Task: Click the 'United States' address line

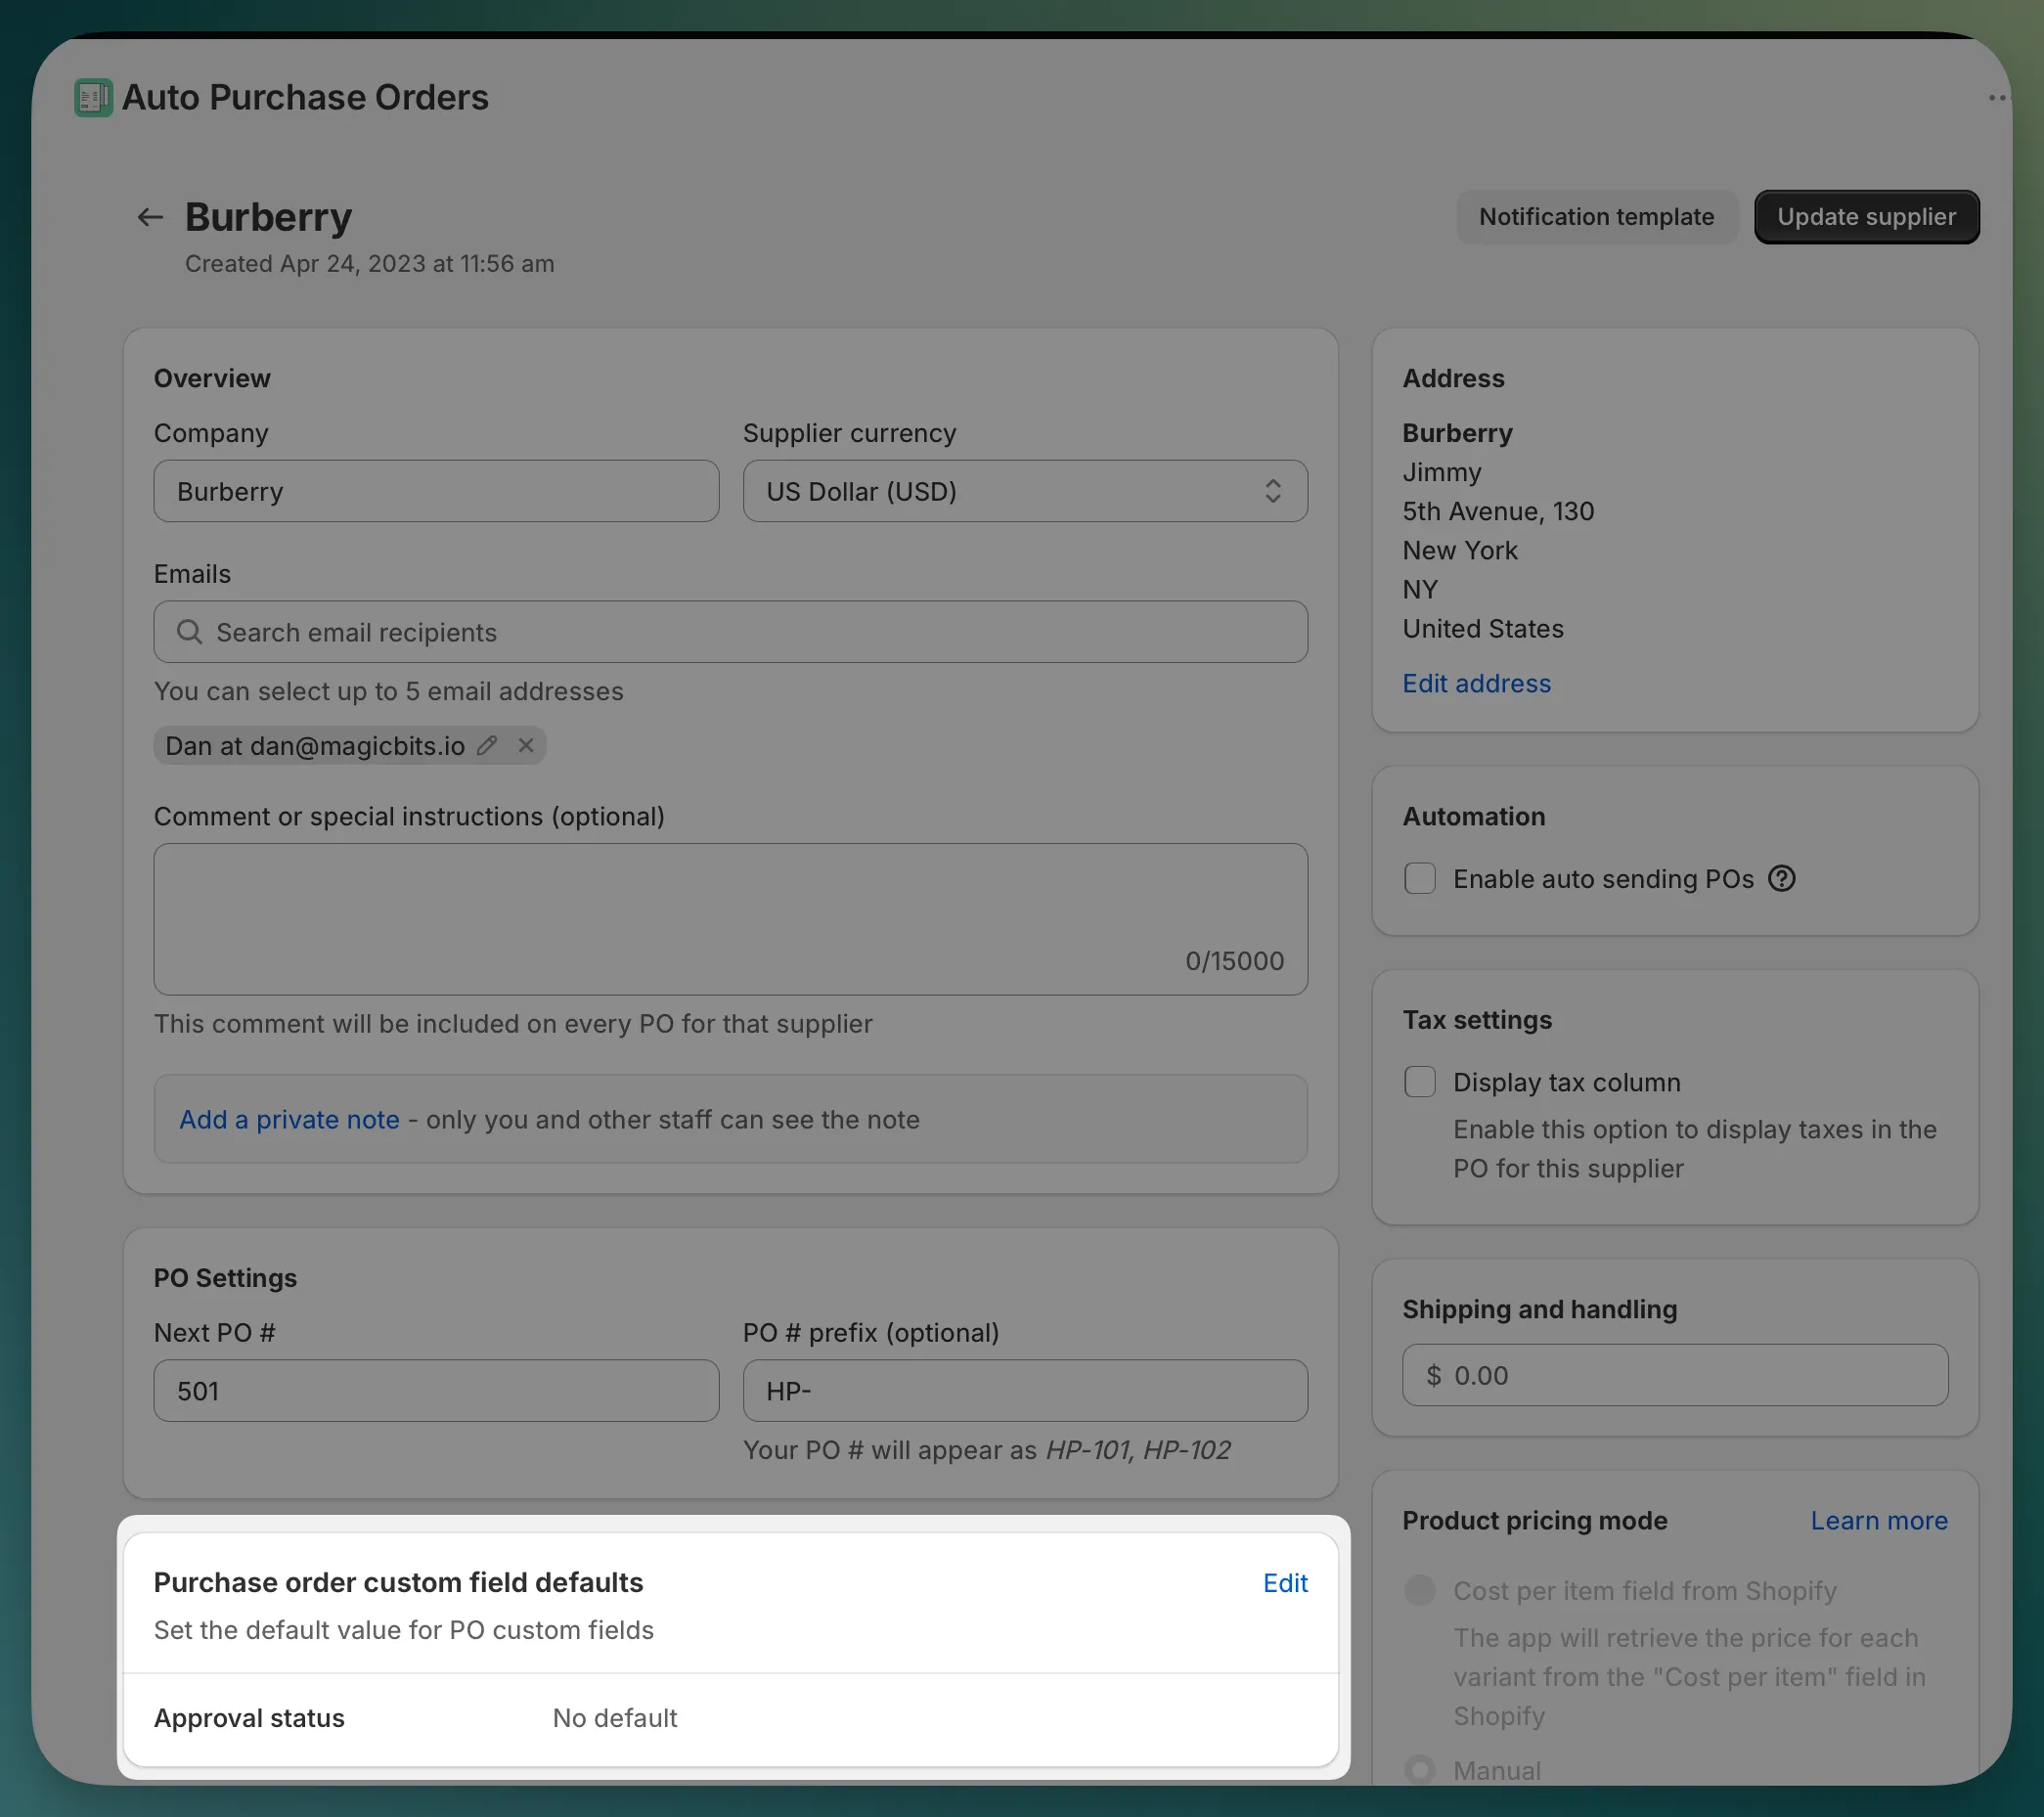Action: pyautogui.click(x=1483, y=629)
